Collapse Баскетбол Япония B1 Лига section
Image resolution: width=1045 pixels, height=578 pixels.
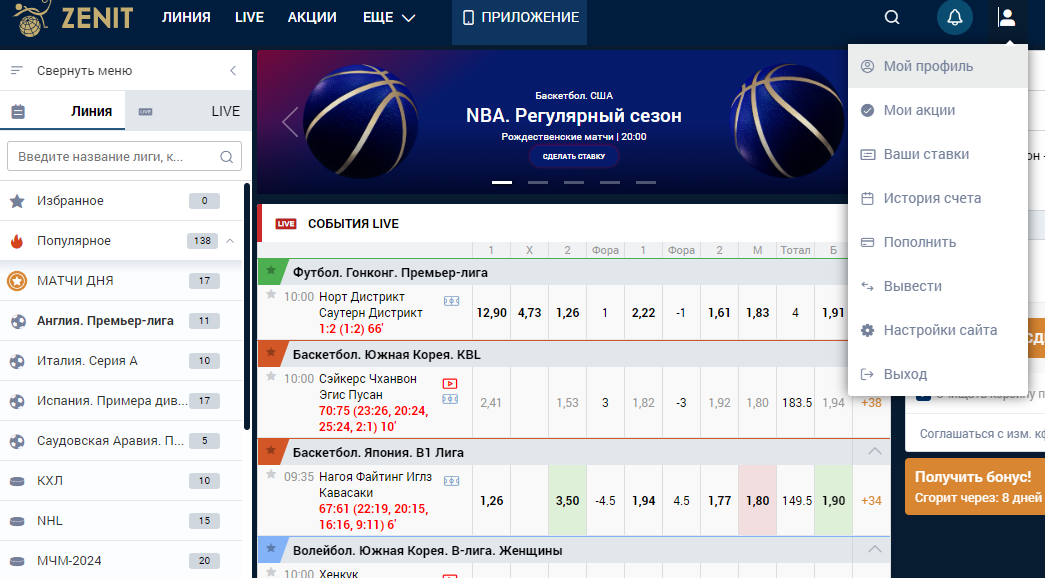[x=874, y=451]
